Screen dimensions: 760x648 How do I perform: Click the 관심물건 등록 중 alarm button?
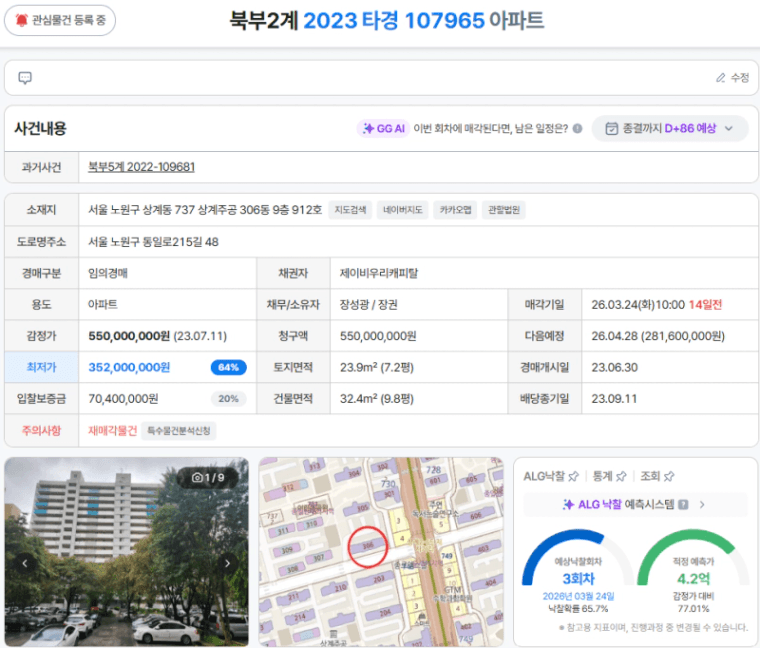pyautogui.click(x=60, y=20)
